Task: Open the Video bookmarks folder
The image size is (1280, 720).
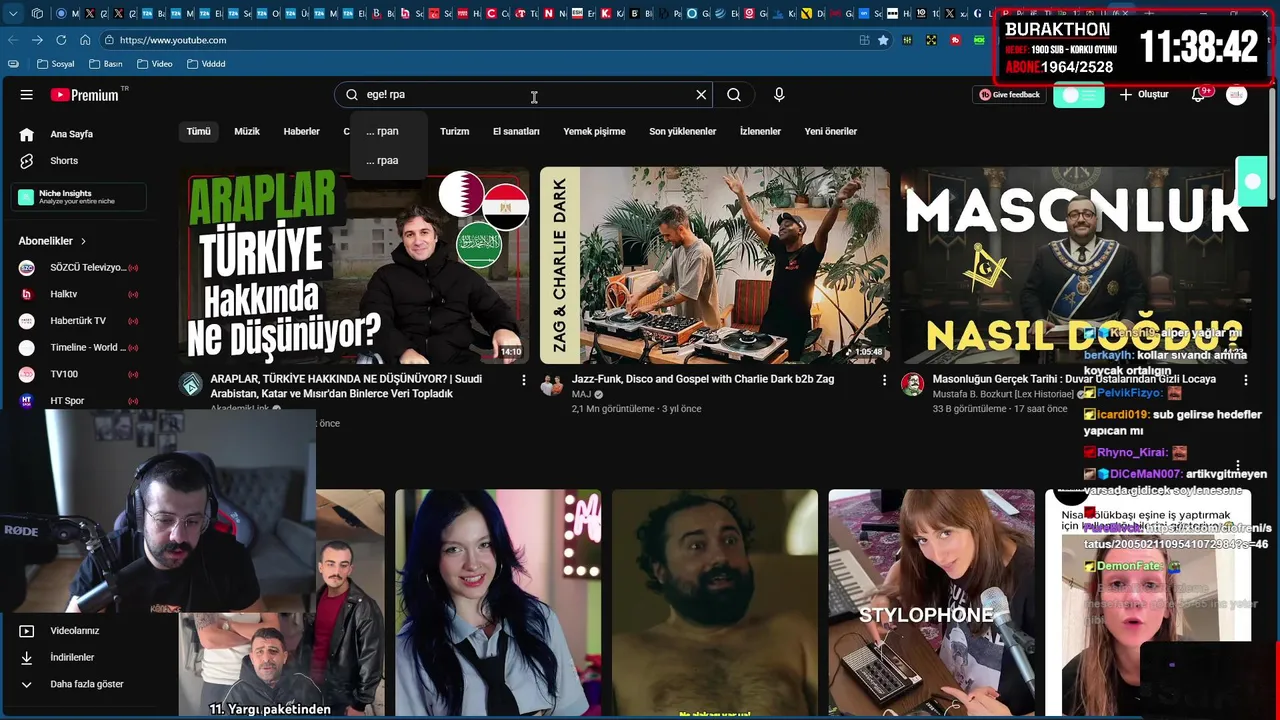Action: click(155, 64)
